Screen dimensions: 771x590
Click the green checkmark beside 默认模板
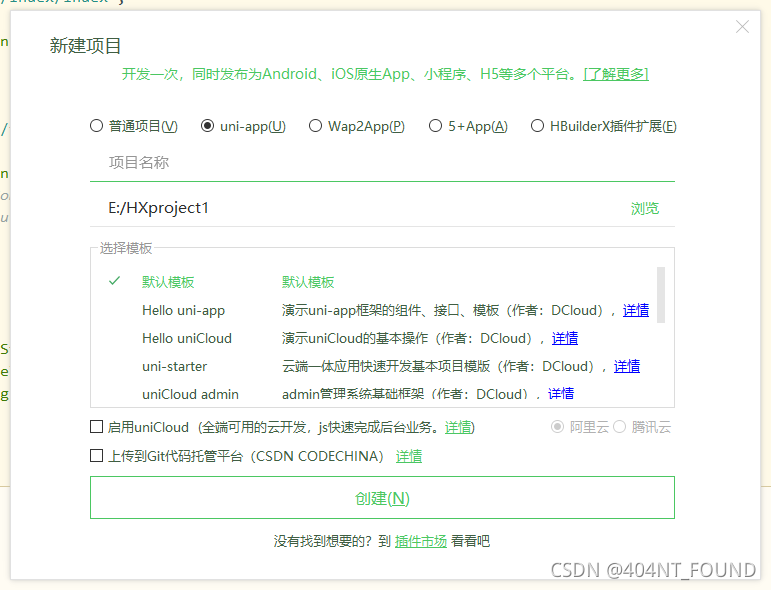[x=115, y=281]
